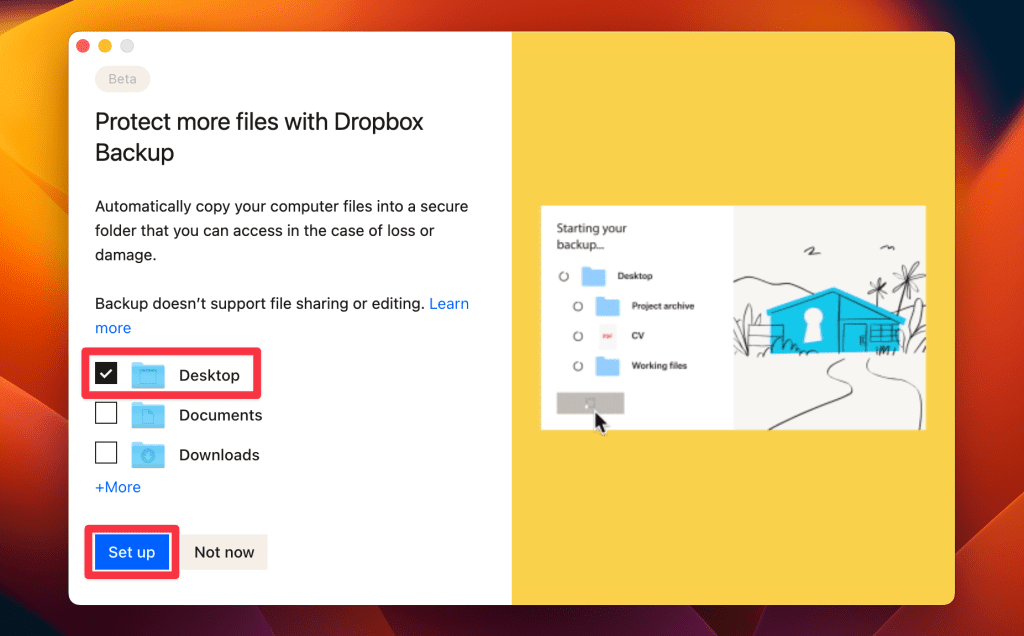Click the Downloads label text

coord(219,455)
